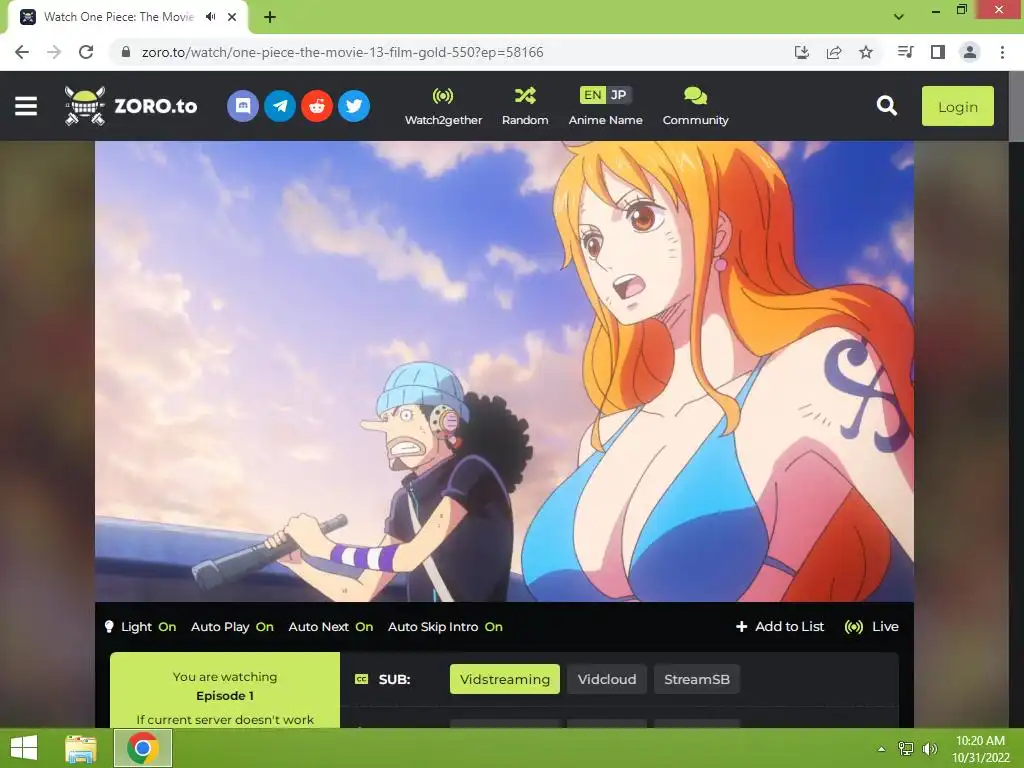Pick a Random anime
The image size is (1024, 768).
(525, 106)
